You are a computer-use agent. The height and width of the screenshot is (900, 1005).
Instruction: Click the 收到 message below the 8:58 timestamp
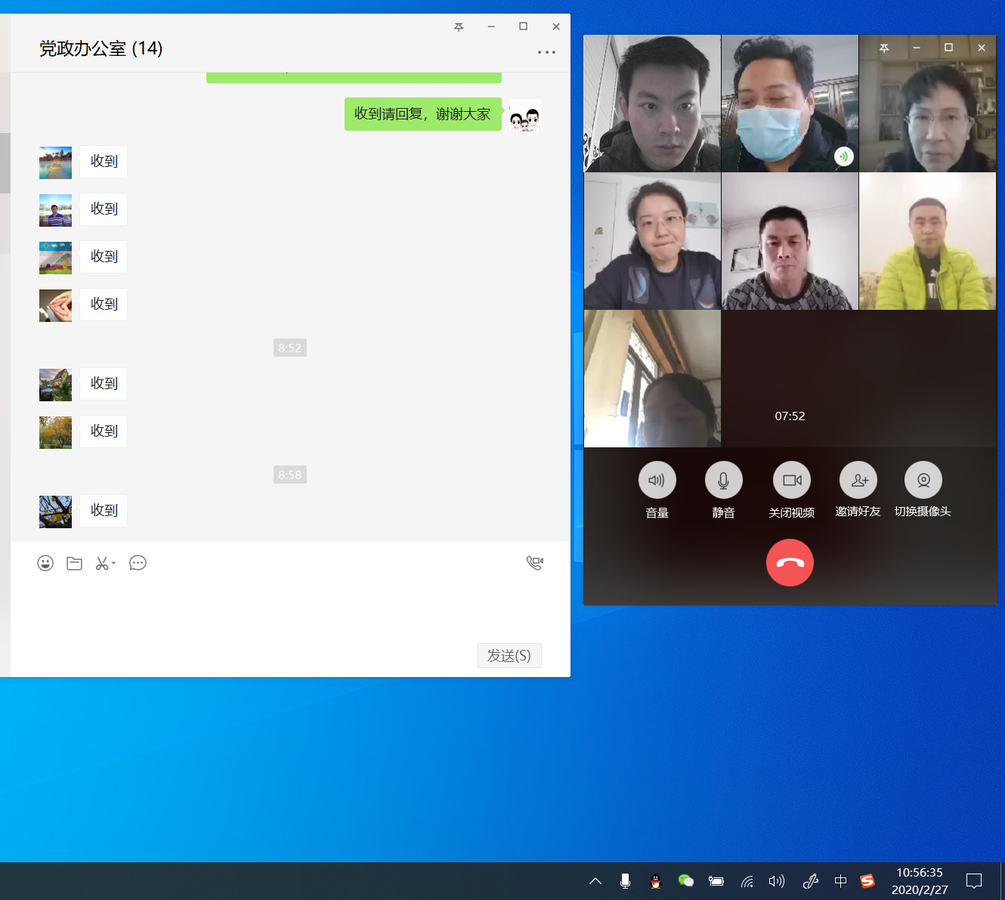[x=103, y=510]
